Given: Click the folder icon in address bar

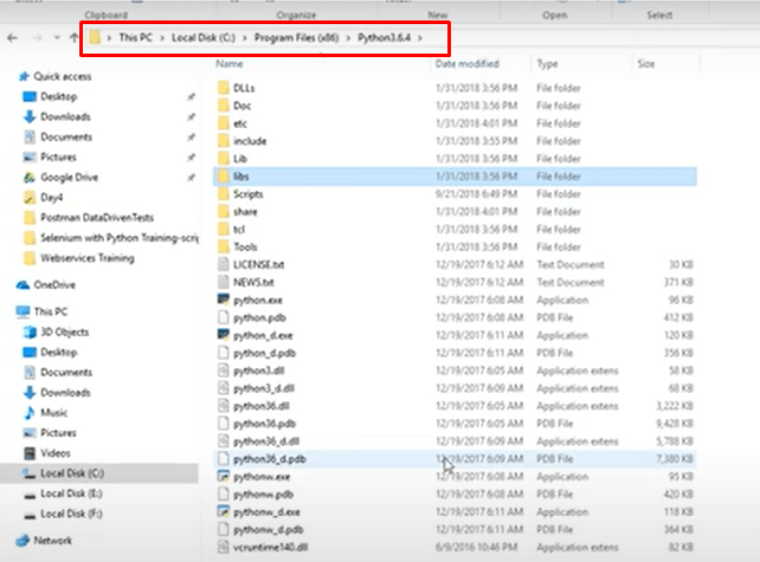Looking at the screenshot, I should pyautogui.click(x=95, y=37).
